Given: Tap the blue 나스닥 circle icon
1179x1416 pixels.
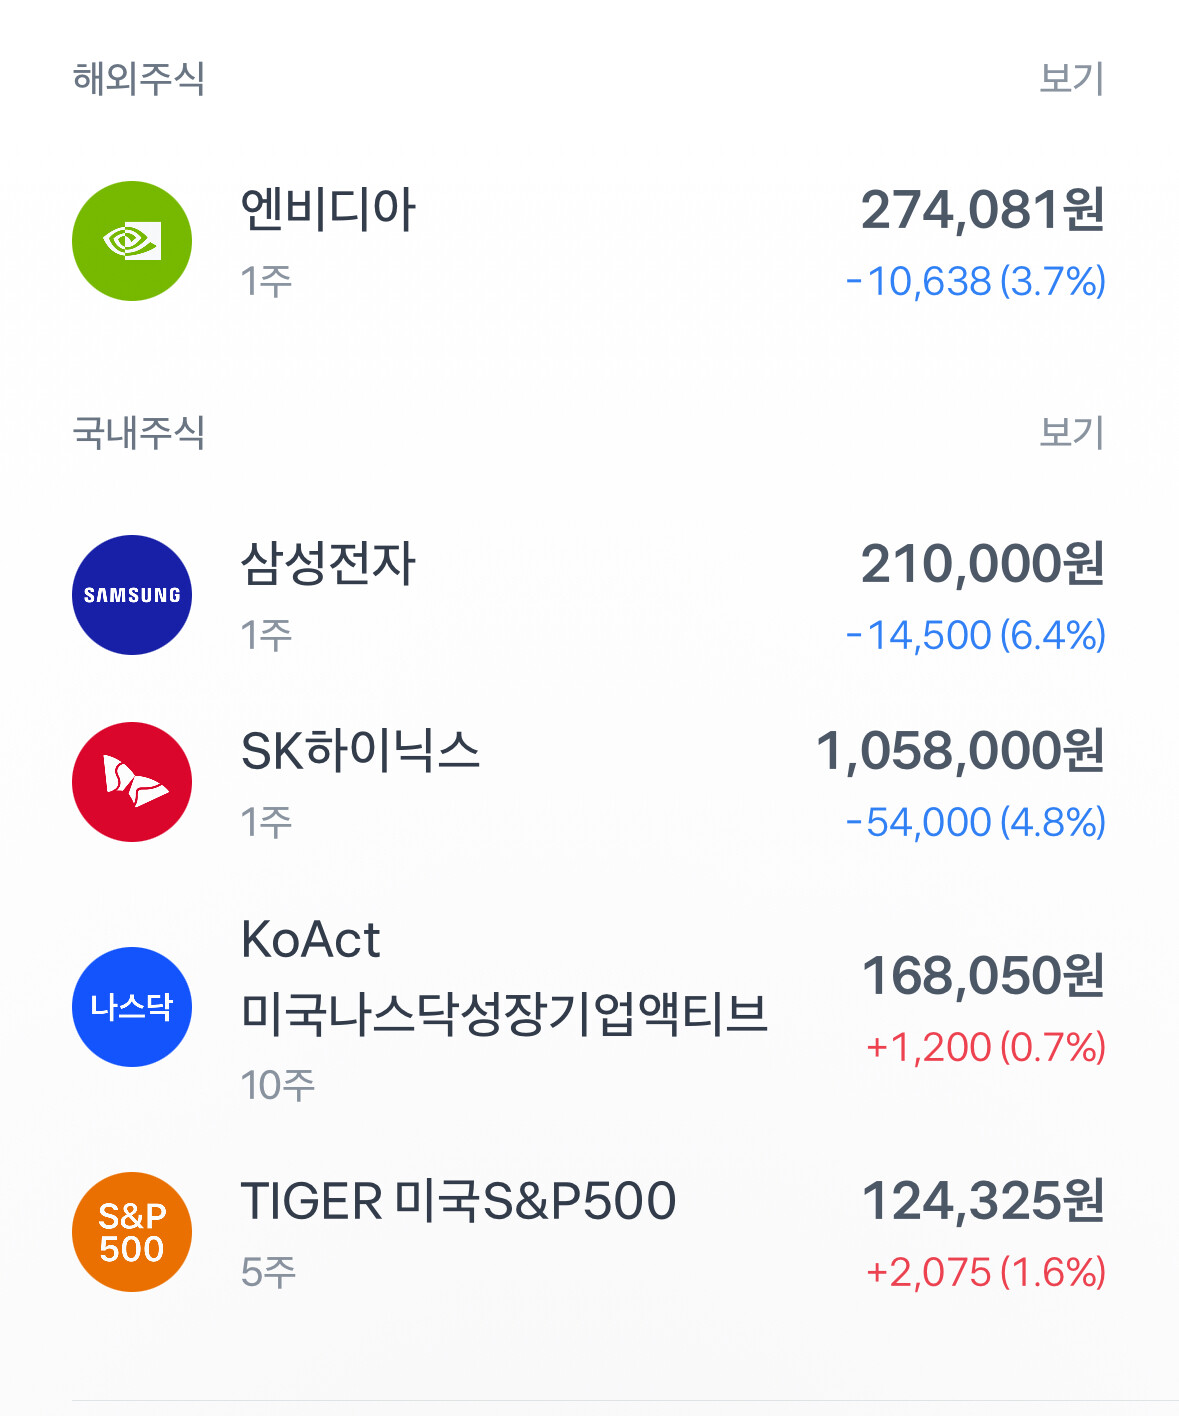Looking at the screenshot, I should click(132, 1007).
